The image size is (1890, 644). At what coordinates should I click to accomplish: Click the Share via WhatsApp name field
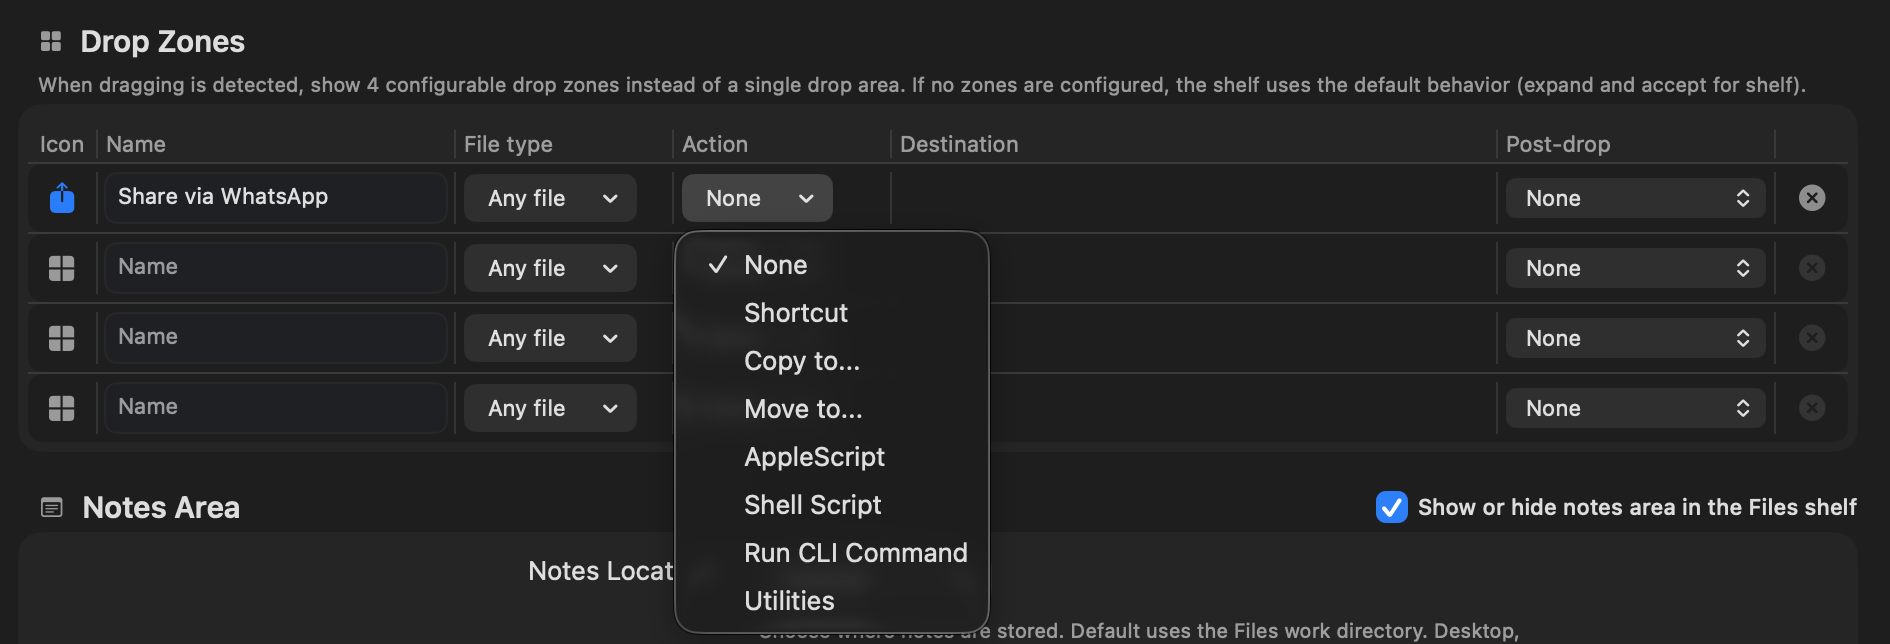click(x=275, y=197)
